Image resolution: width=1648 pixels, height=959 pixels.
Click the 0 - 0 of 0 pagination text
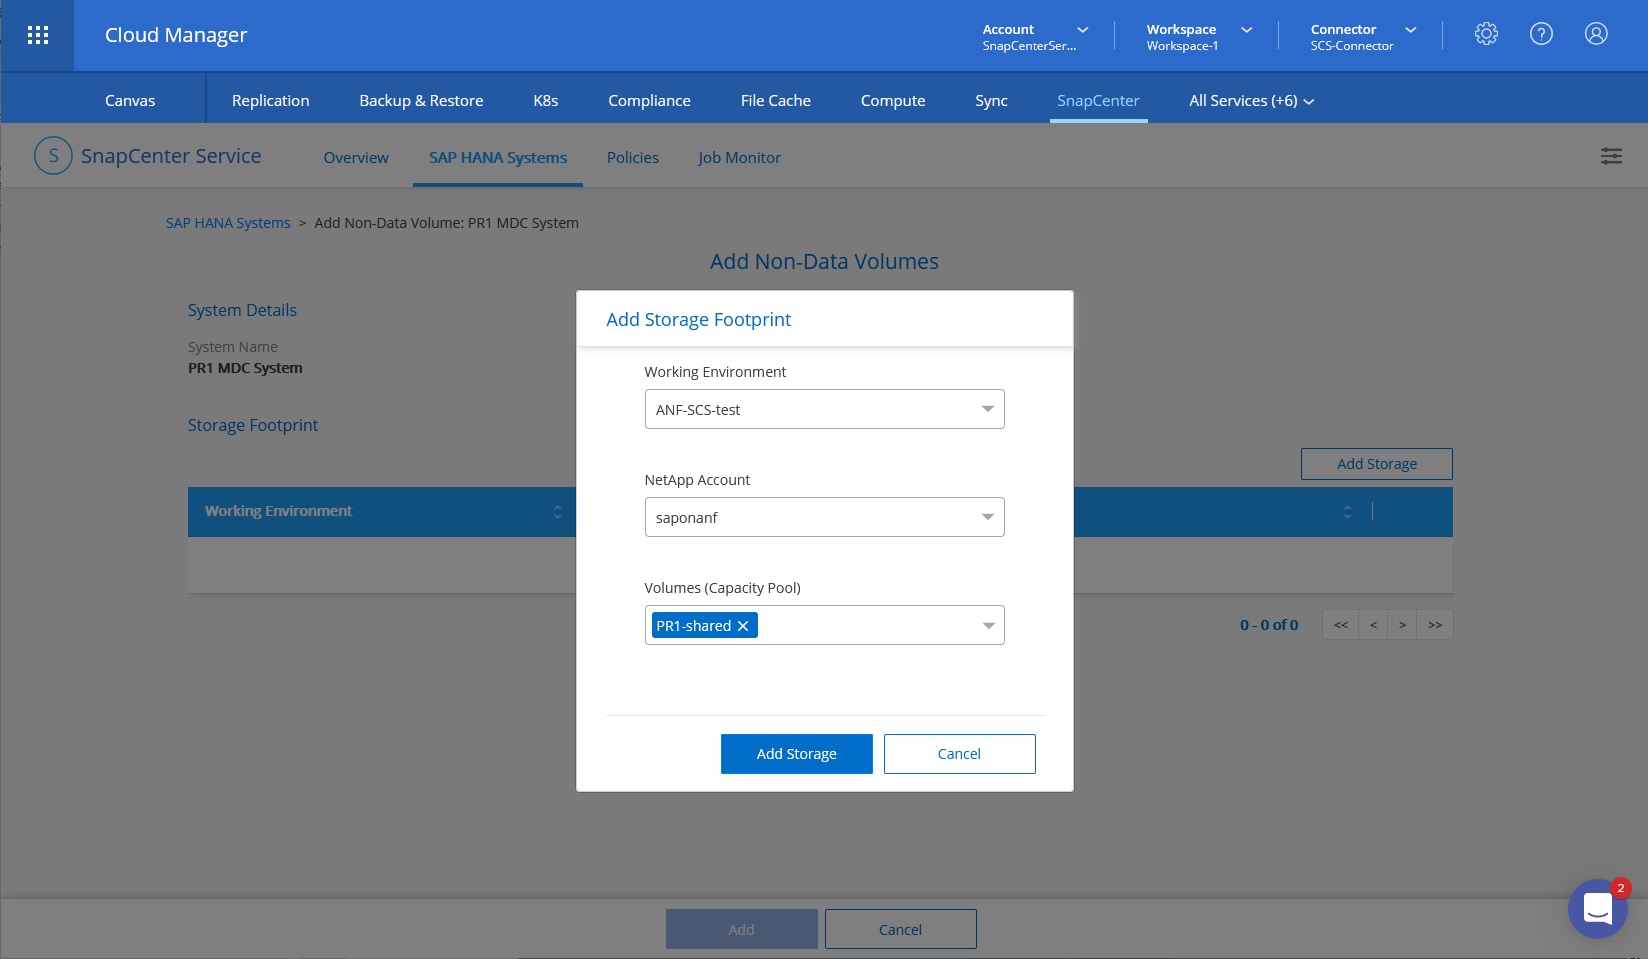point(1269,625)
